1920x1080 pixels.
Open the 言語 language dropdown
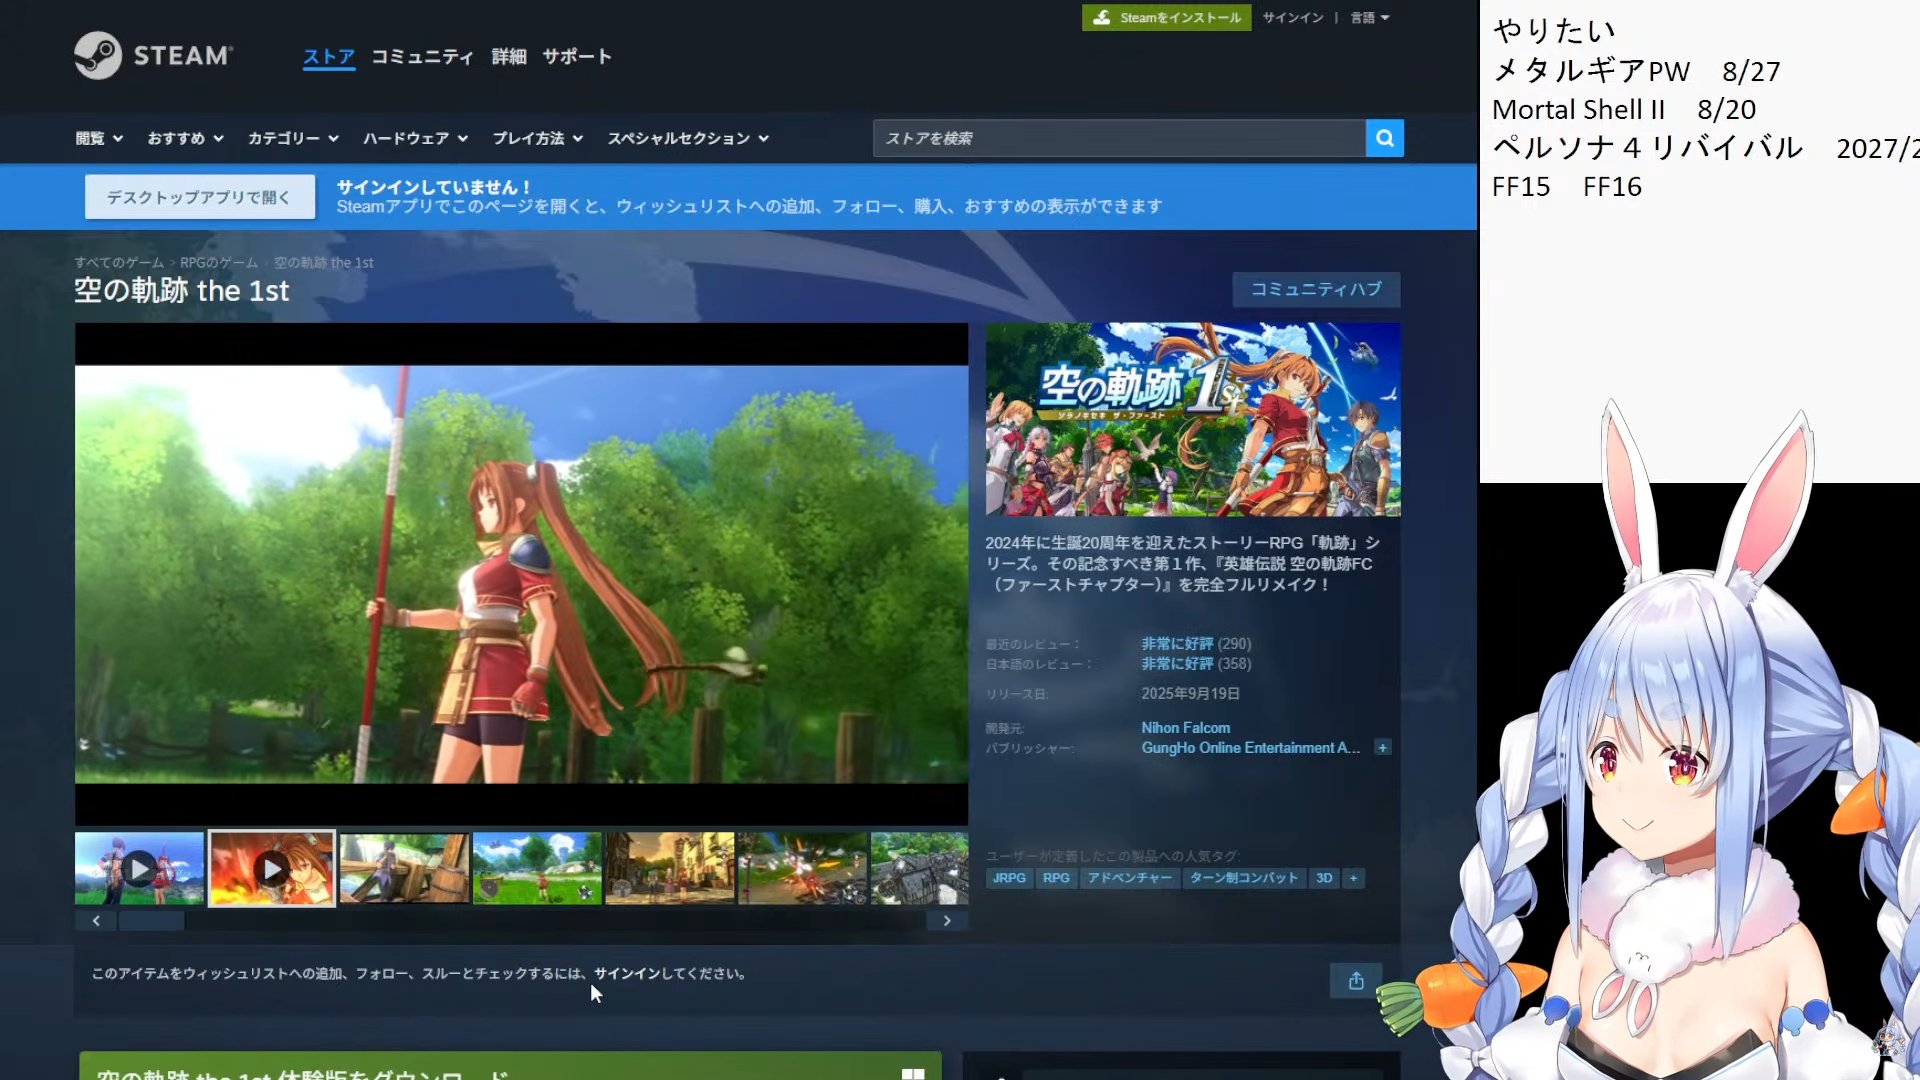[1369, 18]
